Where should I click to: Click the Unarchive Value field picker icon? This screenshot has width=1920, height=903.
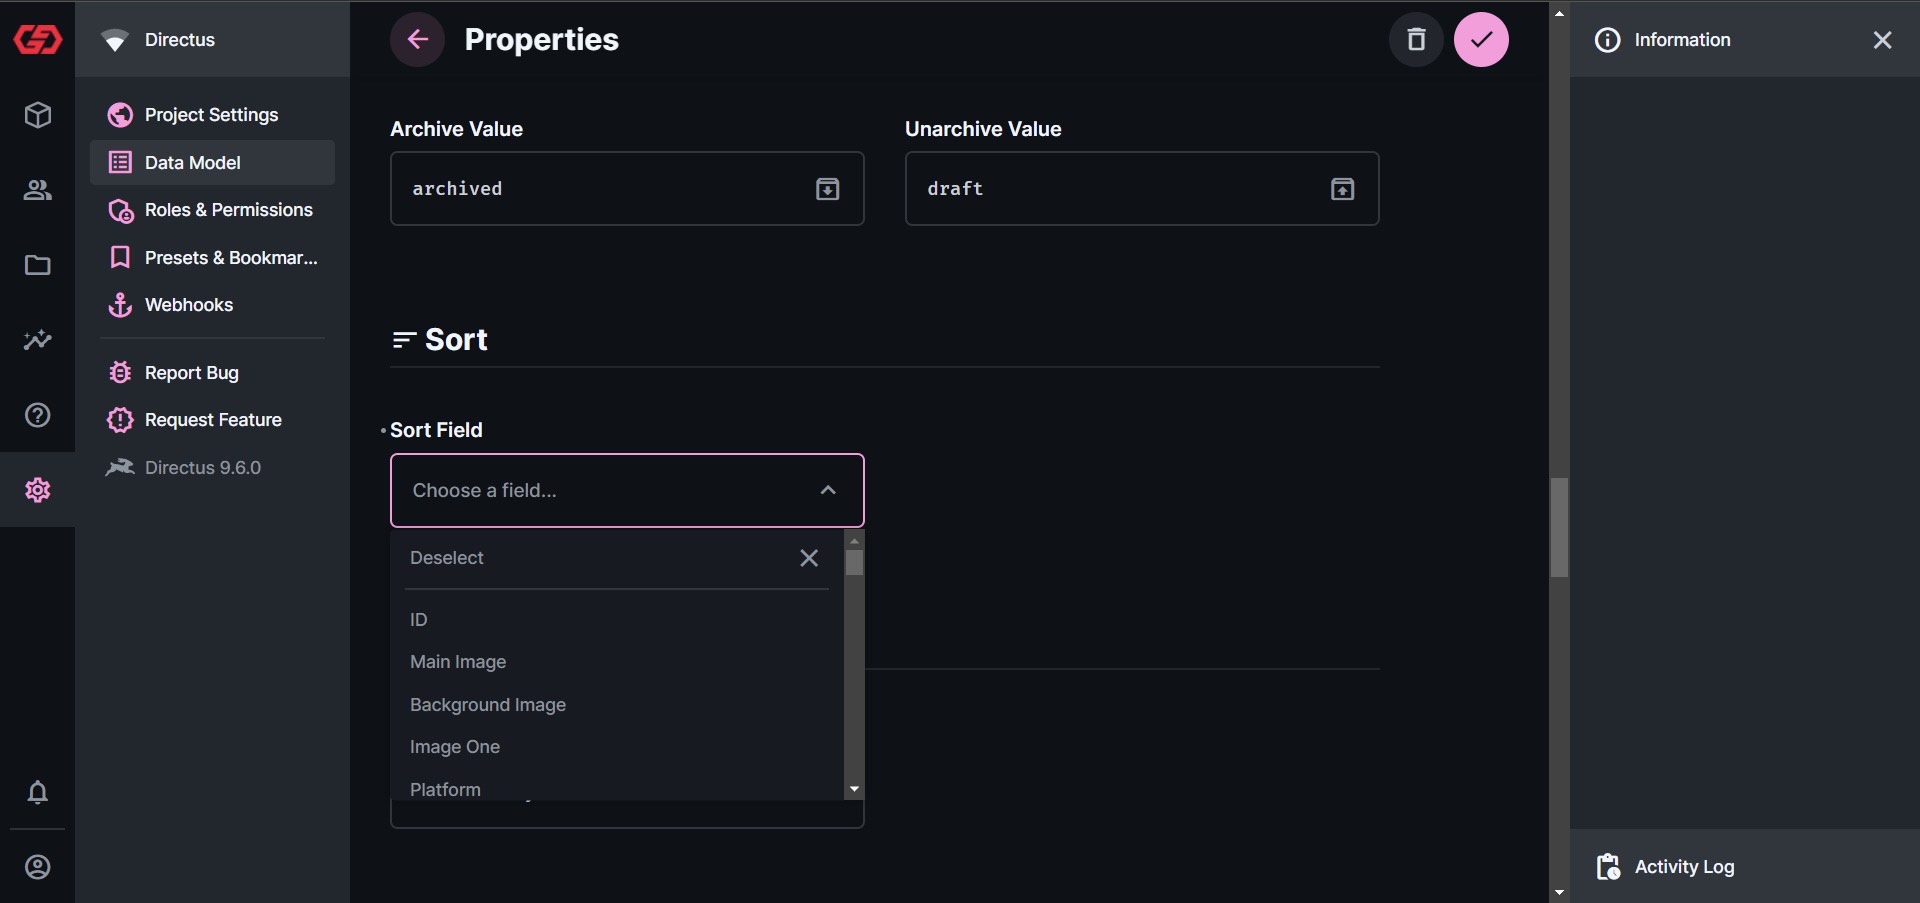1343,189
